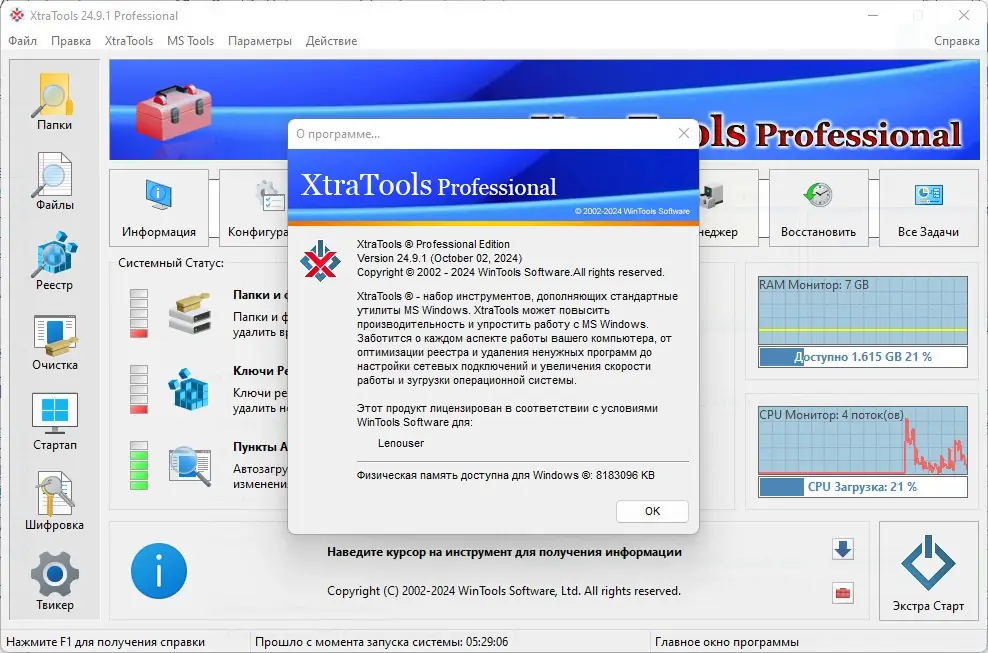Viewport: 988px width, 653px height.
Task: Click the red toolbox banner image
Action: click(x=175, y=111)
